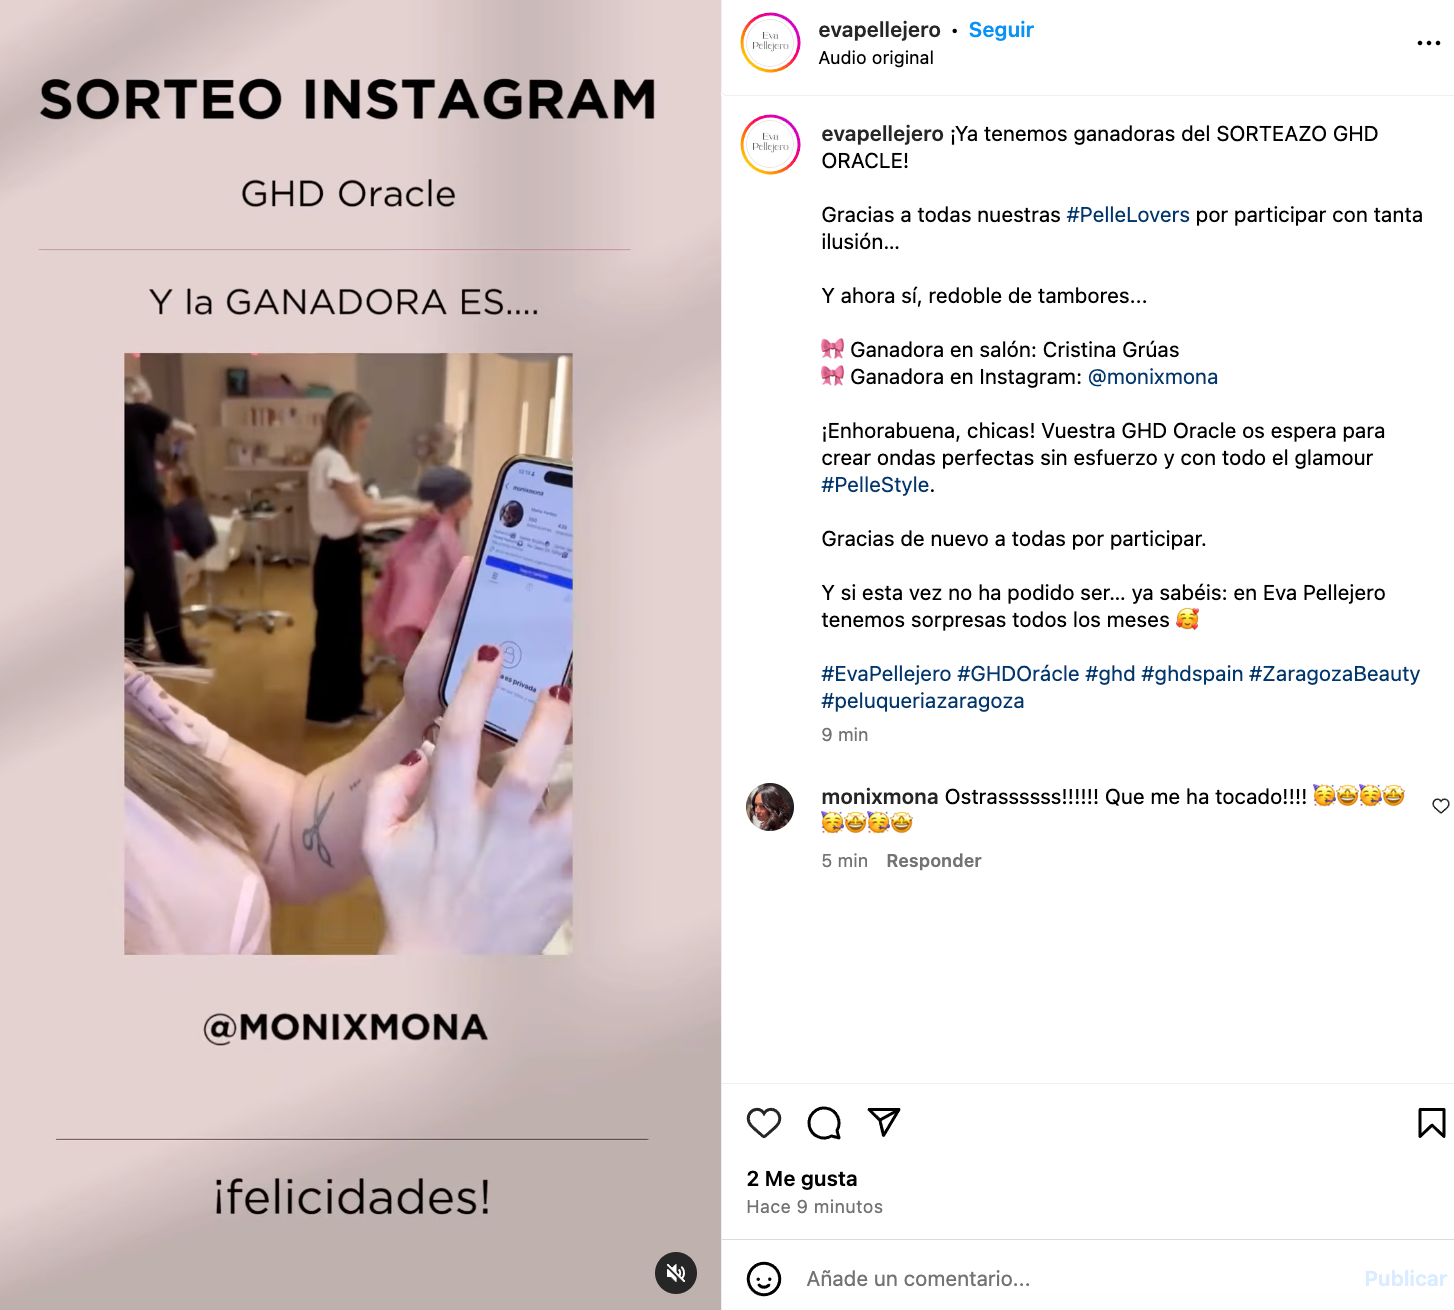Like monixmona's comment with small heart

point(1440,806)
